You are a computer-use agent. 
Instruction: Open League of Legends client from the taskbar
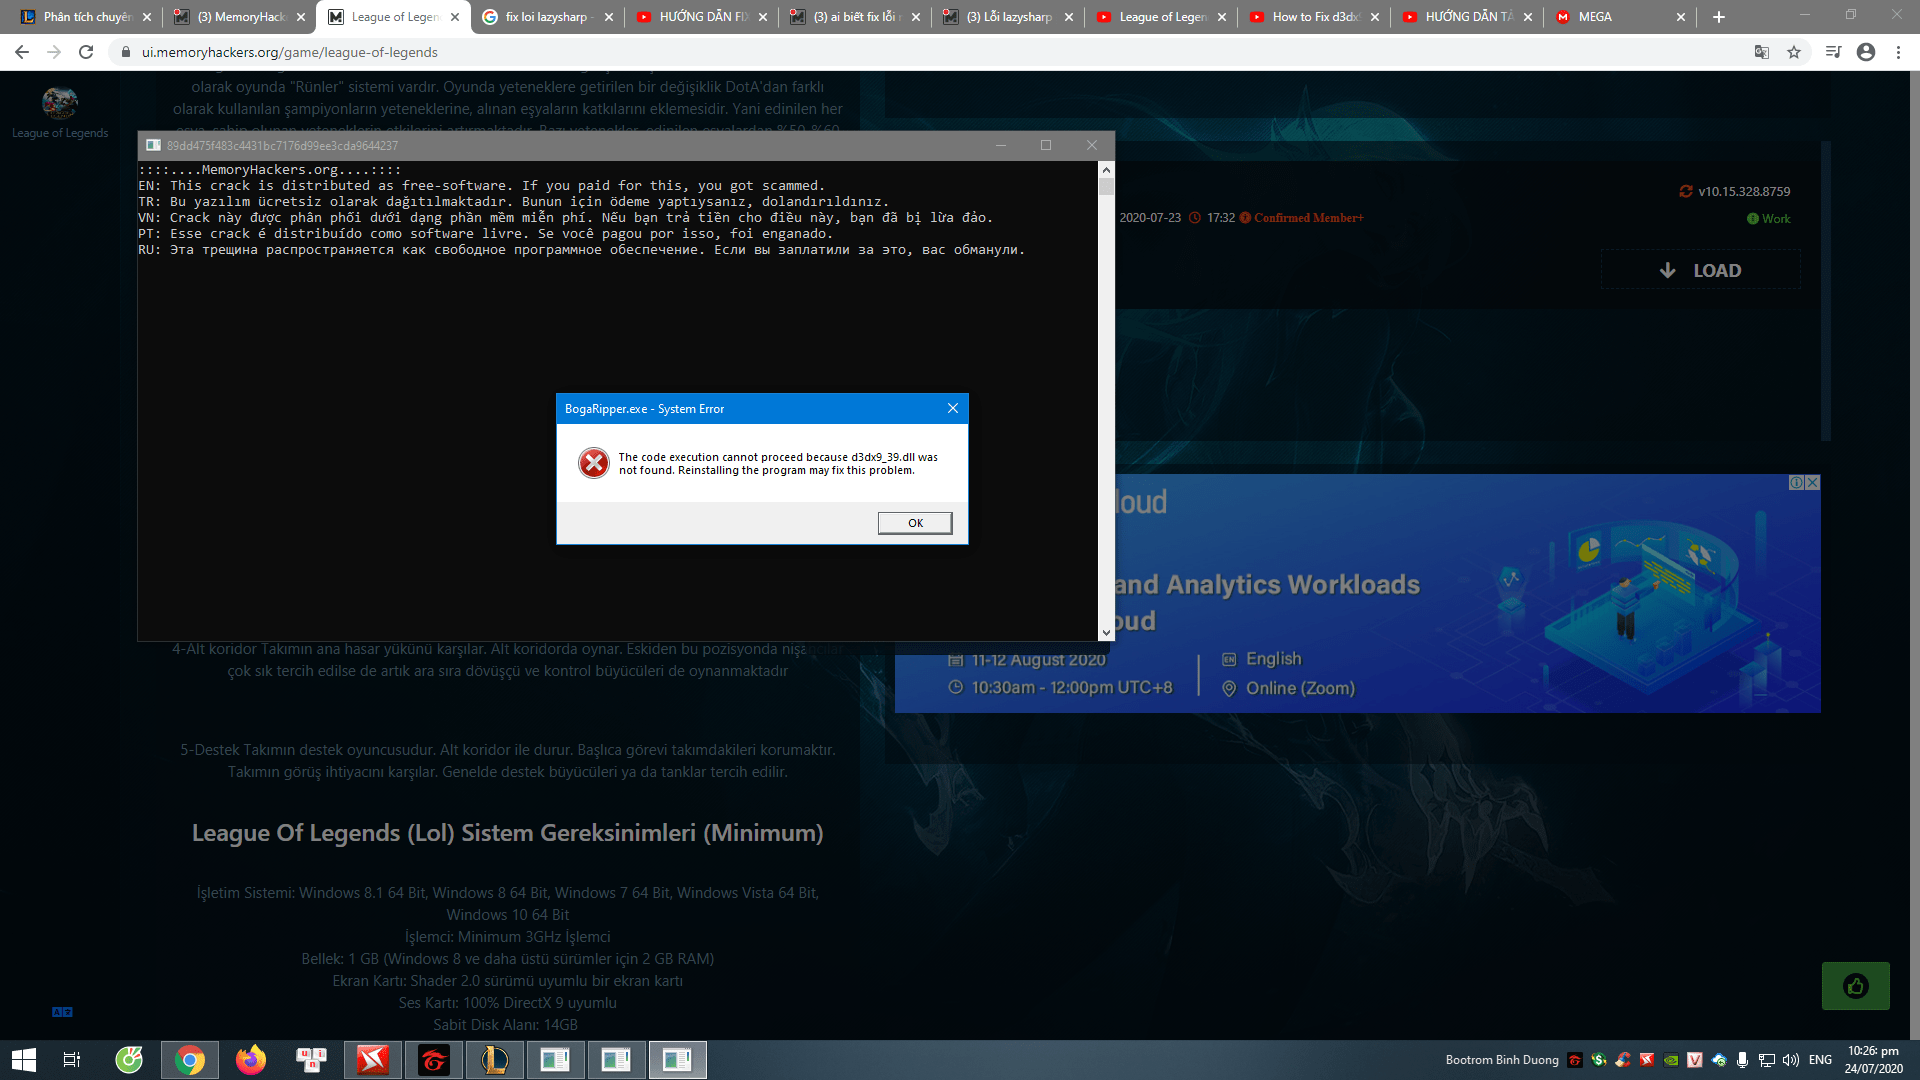(495, 1060)
